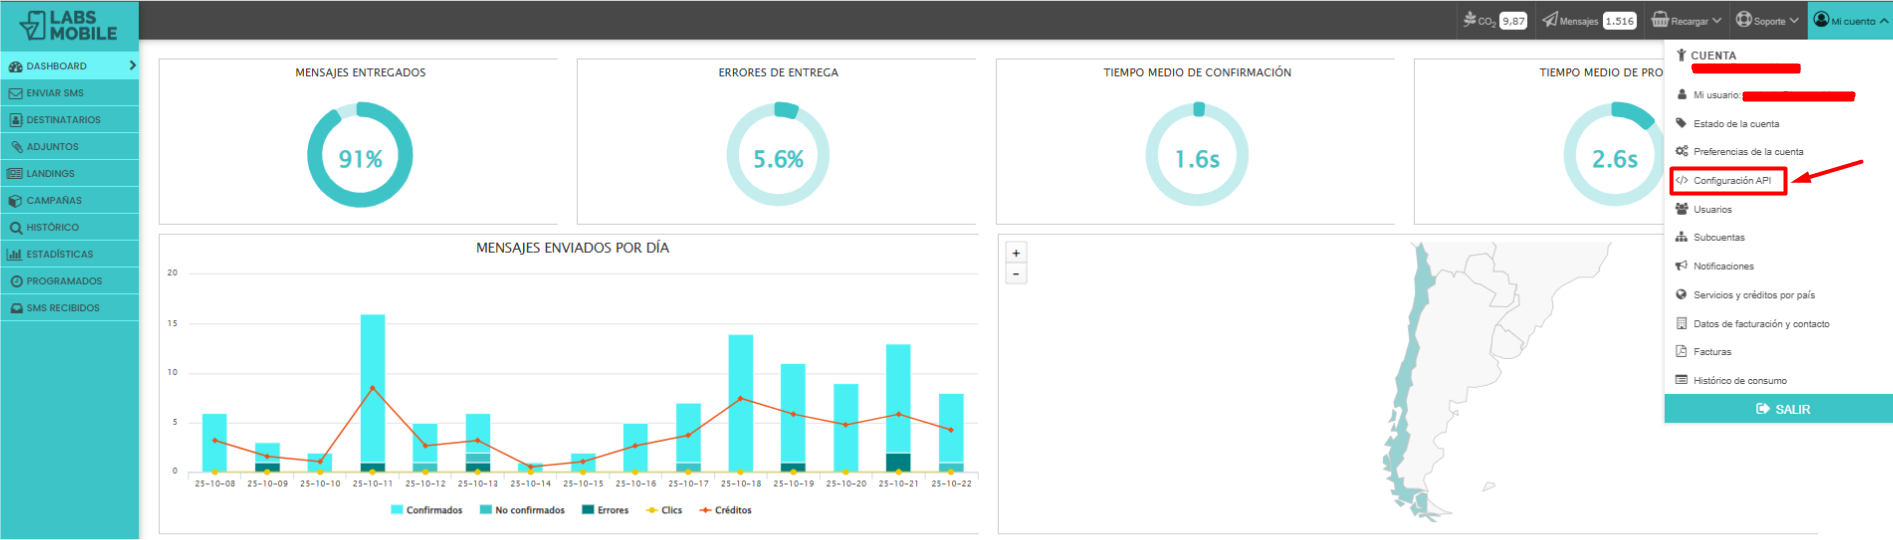Click the Histórico magnifier icon
This screenshot has width=1893, height=540.
(15, 228)
